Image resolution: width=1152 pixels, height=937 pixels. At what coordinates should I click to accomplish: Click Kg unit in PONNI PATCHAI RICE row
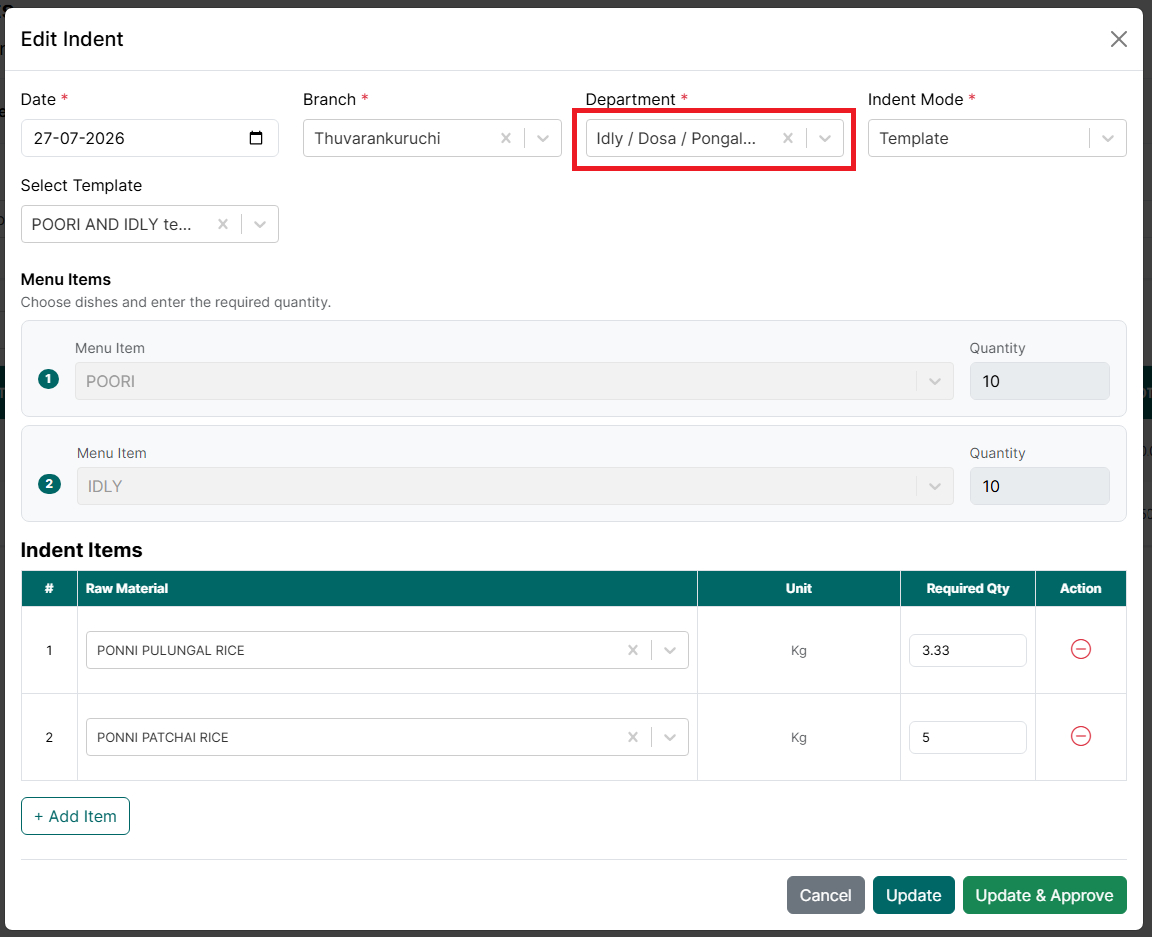(x=799, y=737)
